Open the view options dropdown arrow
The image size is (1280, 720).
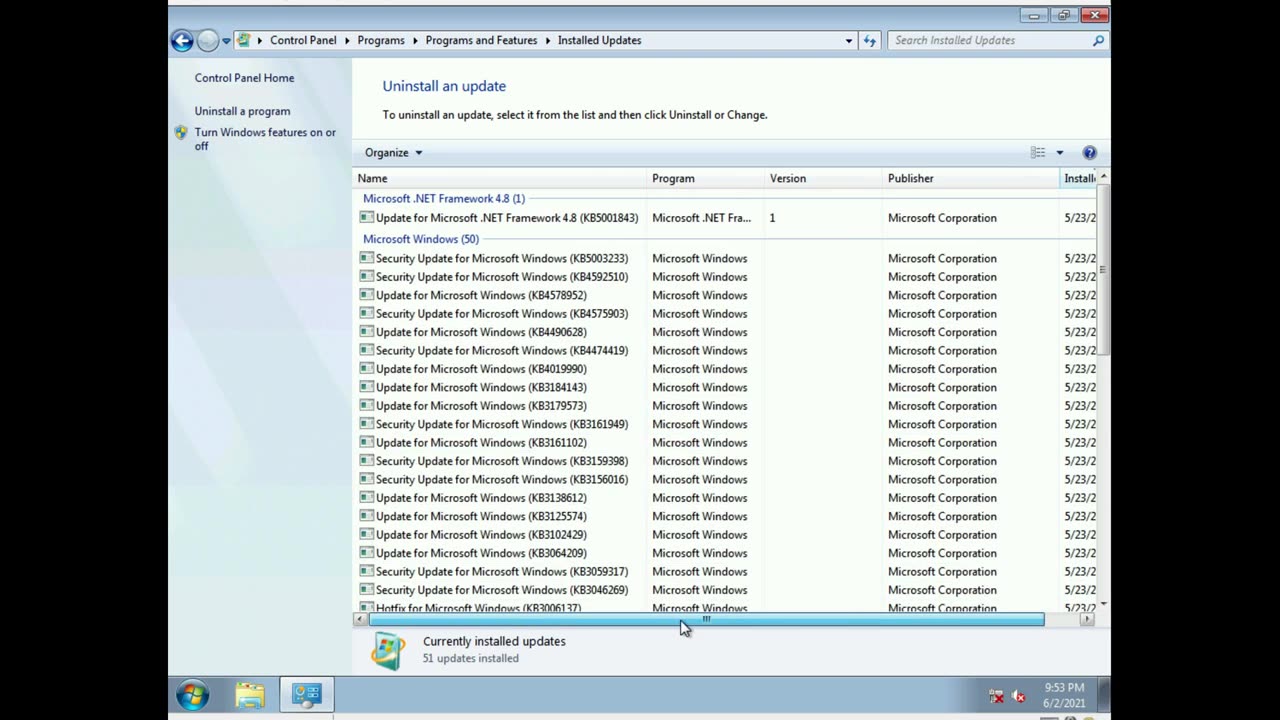pos(1059,153)
